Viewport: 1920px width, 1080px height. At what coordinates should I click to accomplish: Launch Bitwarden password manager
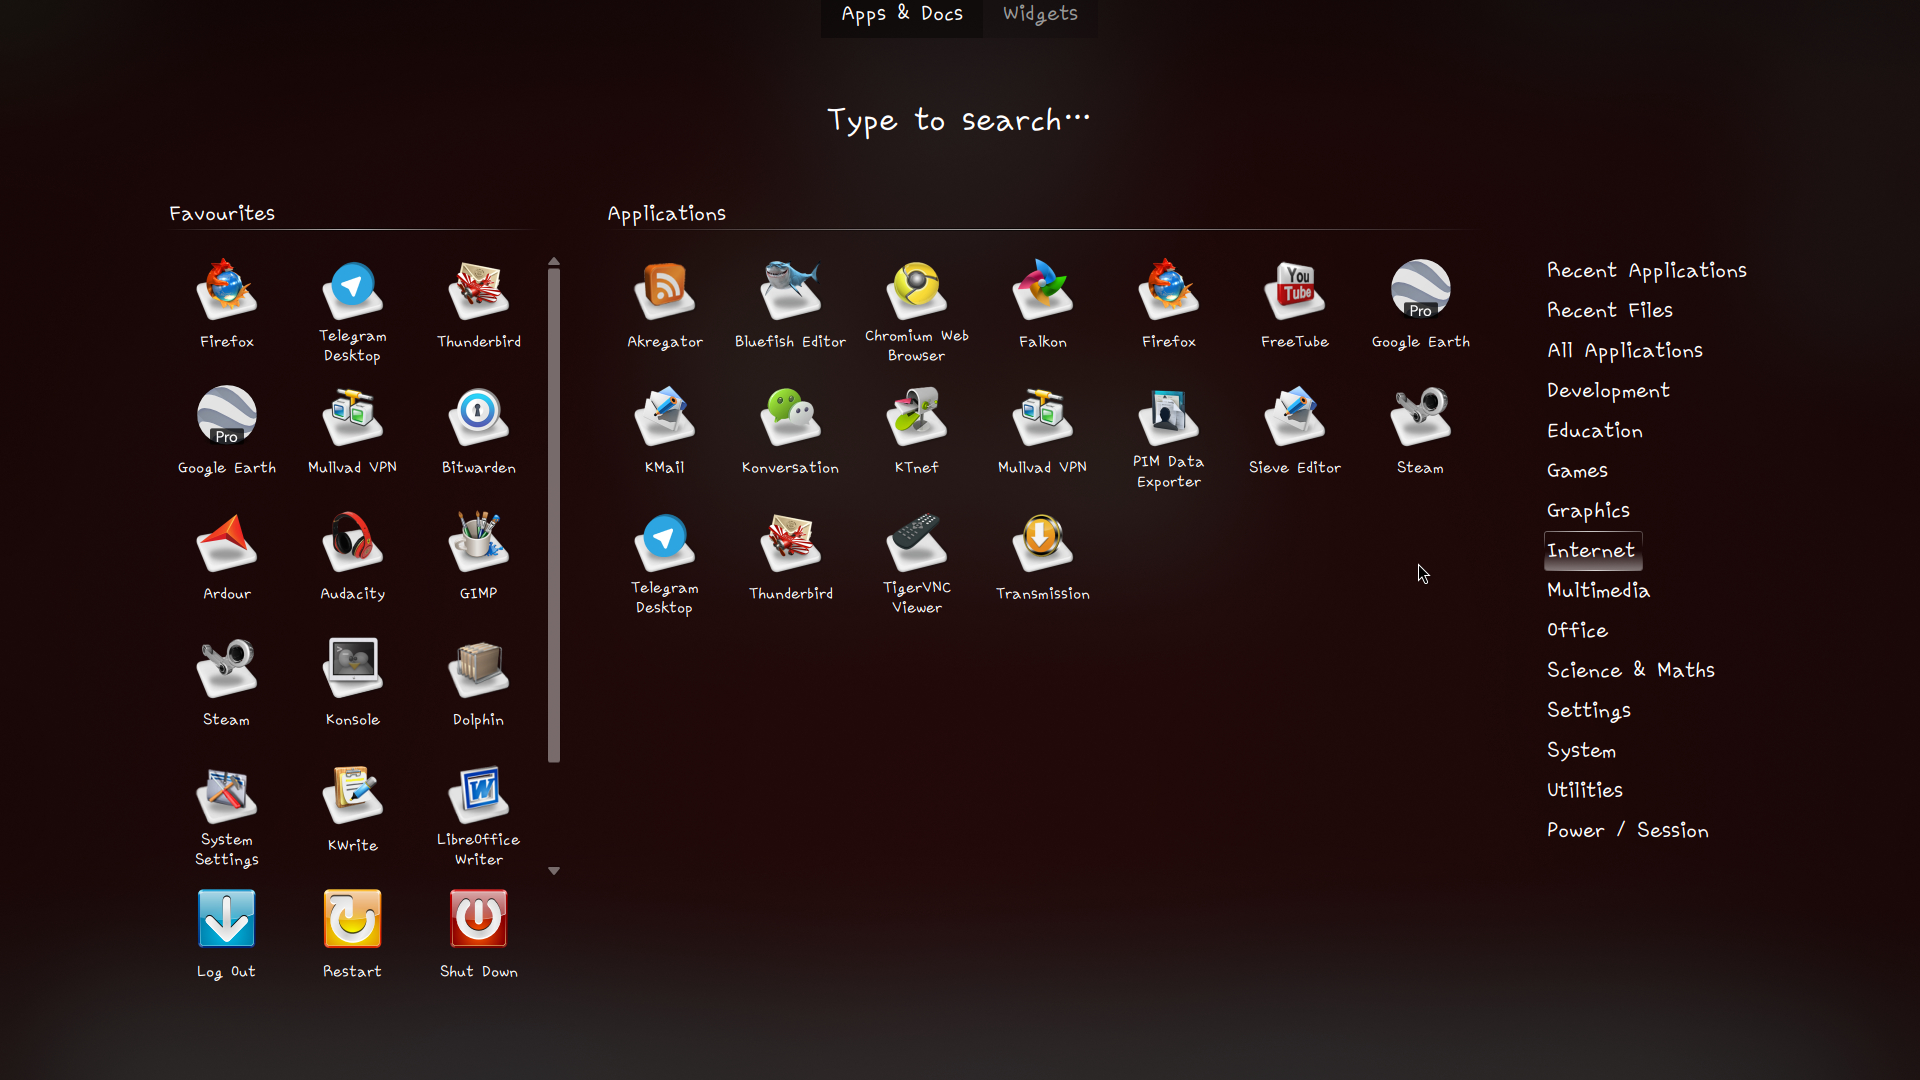(x=479, y=431)
